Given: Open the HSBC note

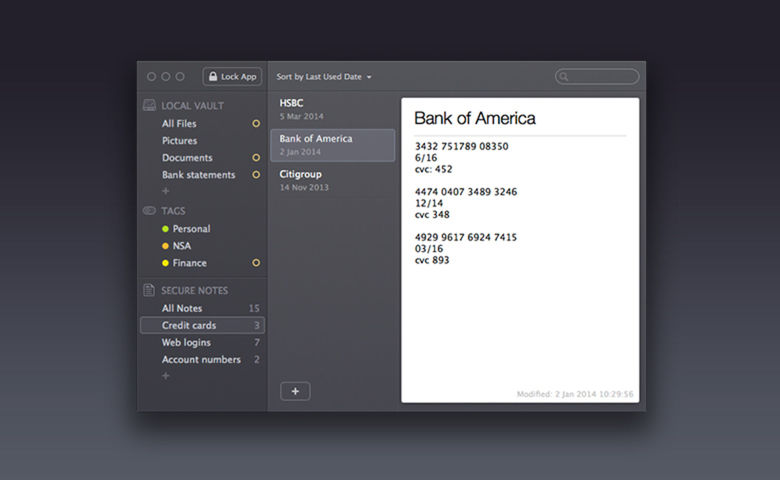Looking at the screenshot, I should (332, 109).
